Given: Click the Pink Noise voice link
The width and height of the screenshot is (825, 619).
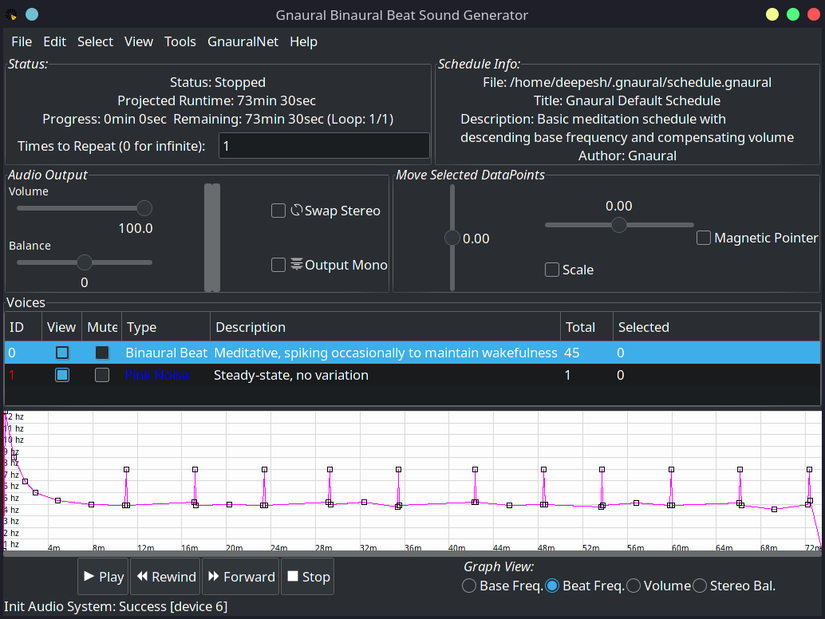Looking at the screenshot, I should tap(157, 374).
